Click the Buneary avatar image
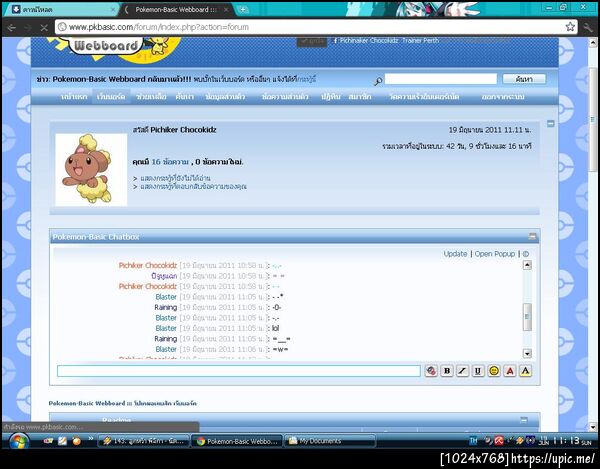Viewport: 600px width, 469px height. 91,170
